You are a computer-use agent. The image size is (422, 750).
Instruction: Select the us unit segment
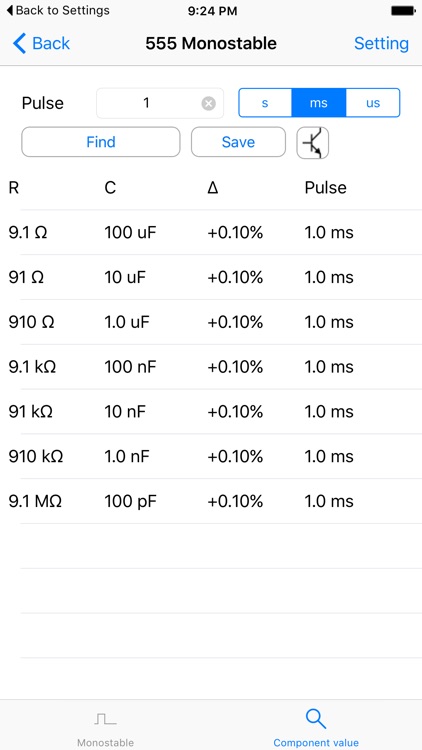pyautogui.click(x=373, y=103)
